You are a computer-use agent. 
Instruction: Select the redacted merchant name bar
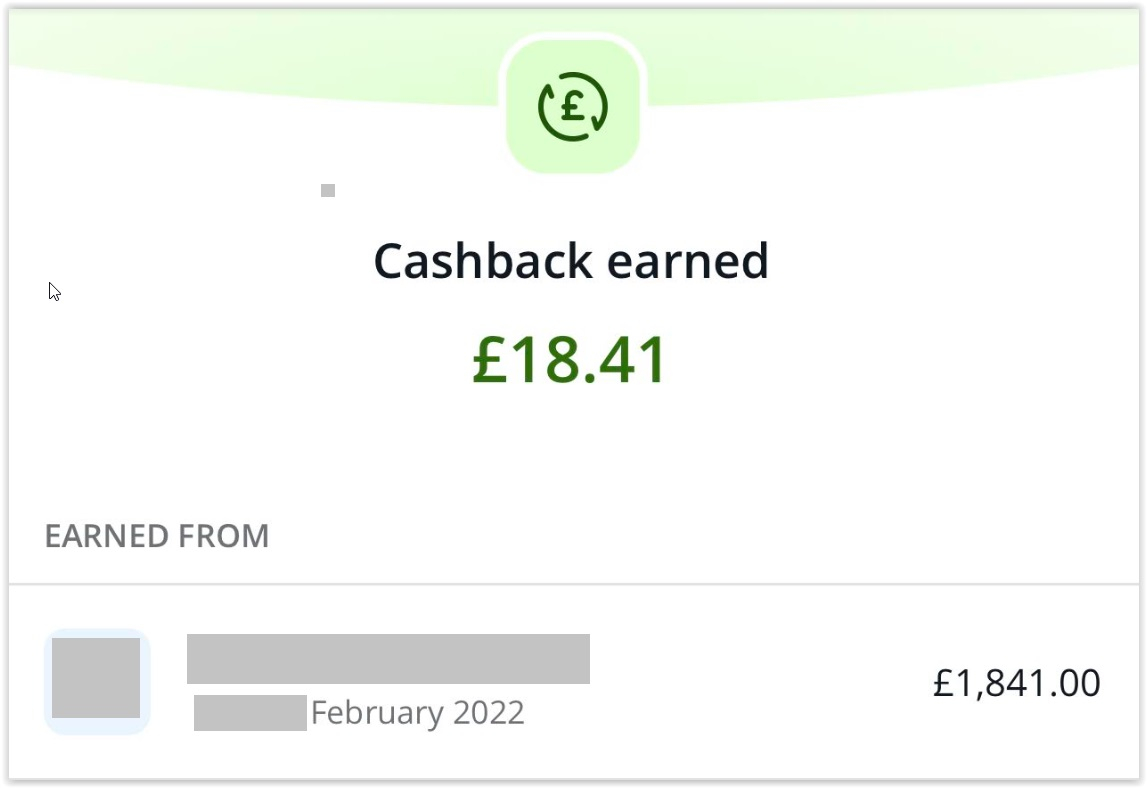(x=388, y=659)
